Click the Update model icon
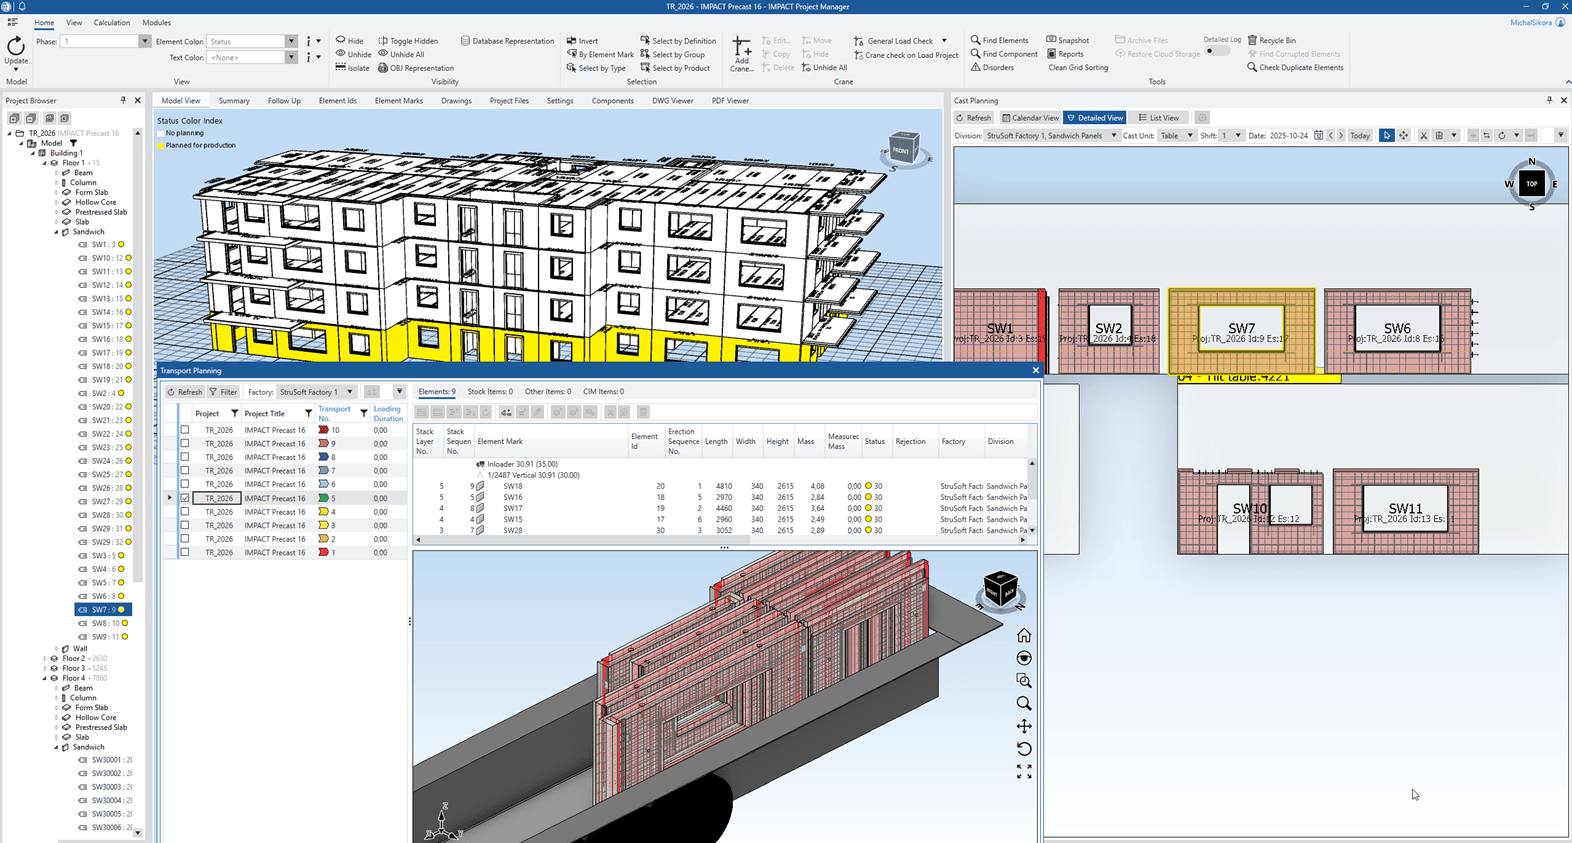1572x843 pixels. coord(16,47)
